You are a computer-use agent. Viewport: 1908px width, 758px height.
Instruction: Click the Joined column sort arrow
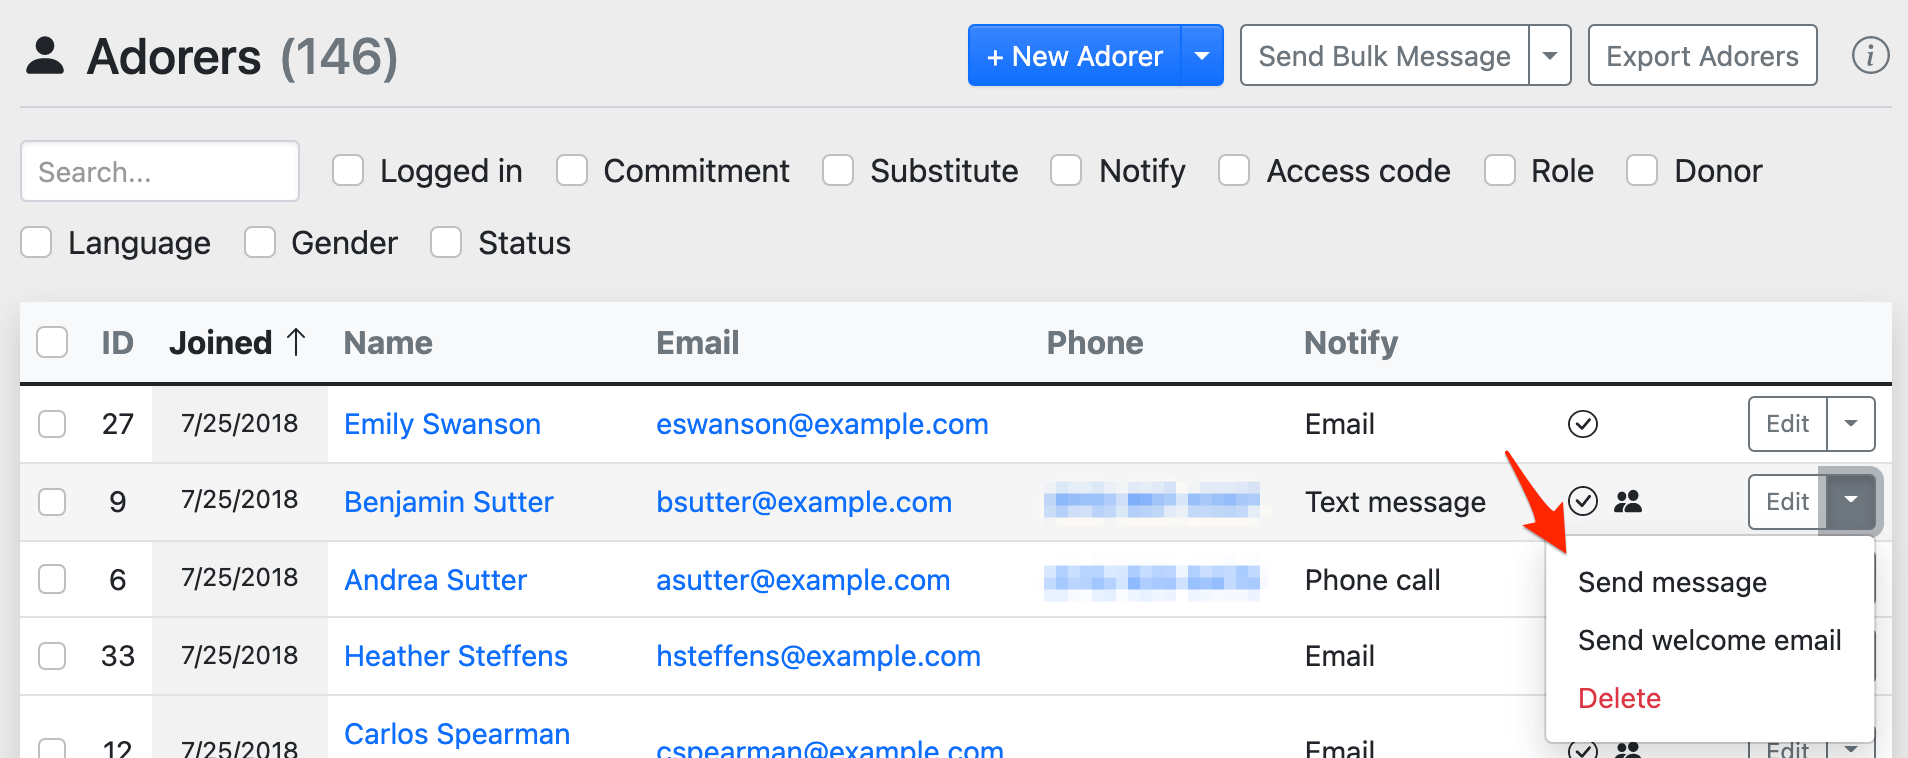296,343
